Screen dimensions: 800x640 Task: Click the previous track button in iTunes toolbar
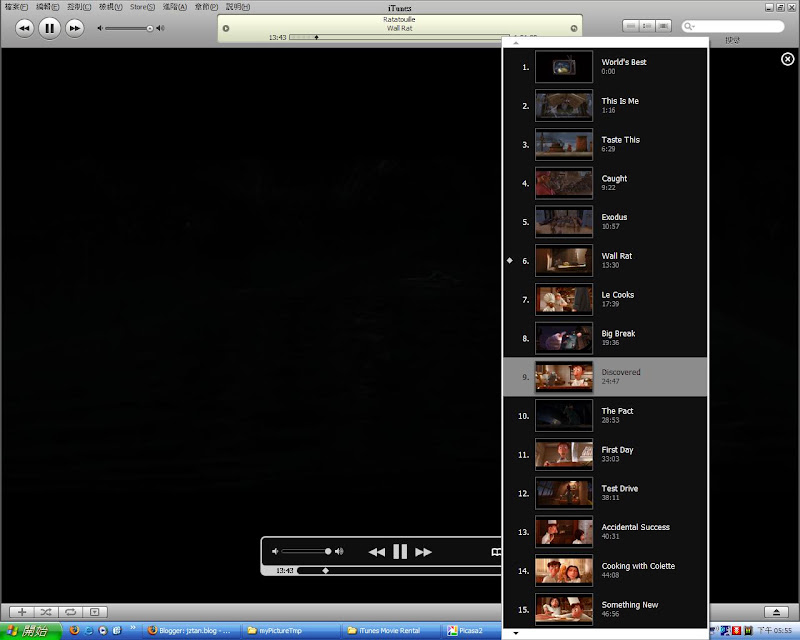coord(24,28)
